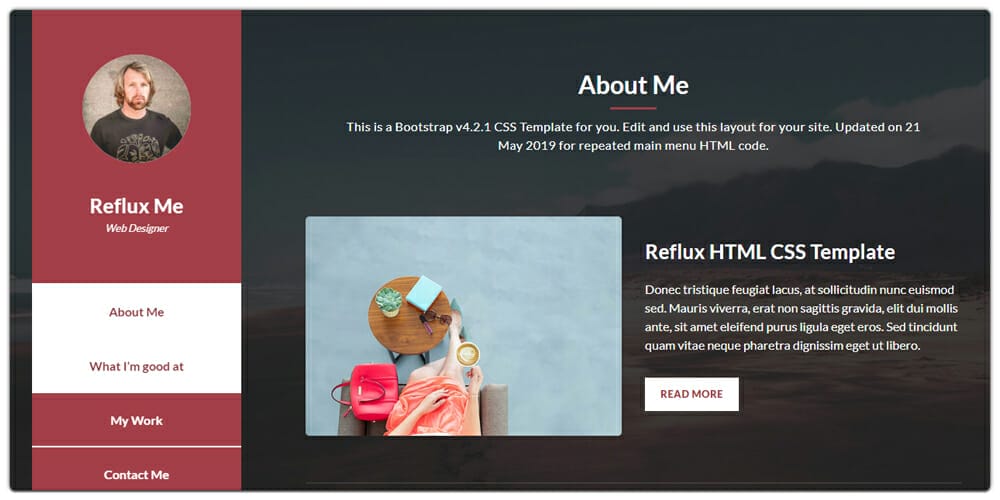Click the Donec tristique description paragraph
Screen dimensions: 1000x500
pos(801,318)
